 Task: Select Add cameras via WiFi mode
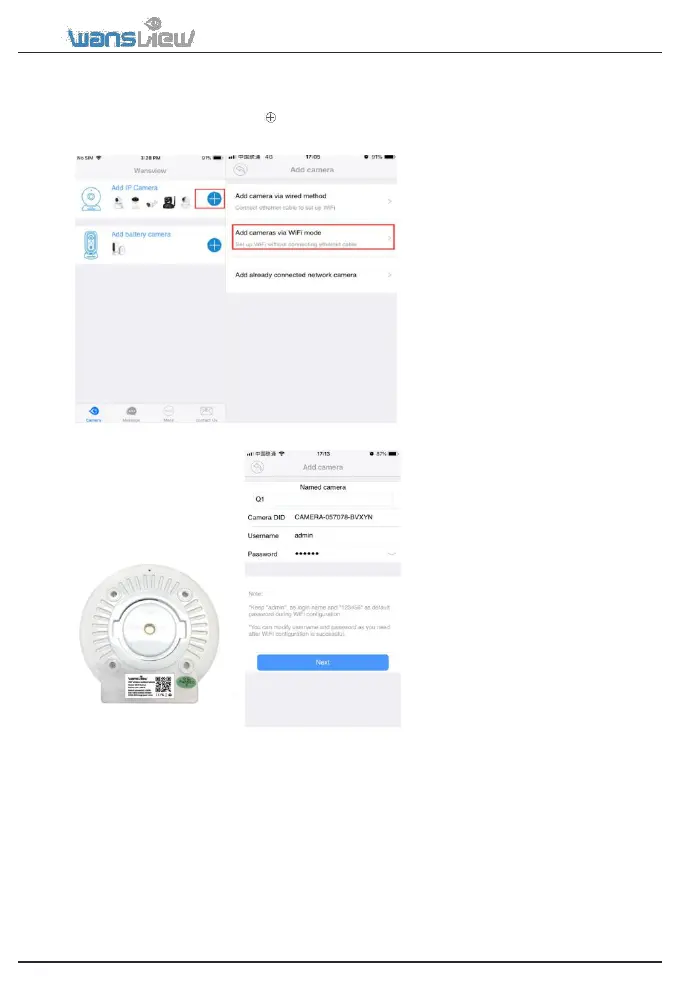click(x=313, y=237)
